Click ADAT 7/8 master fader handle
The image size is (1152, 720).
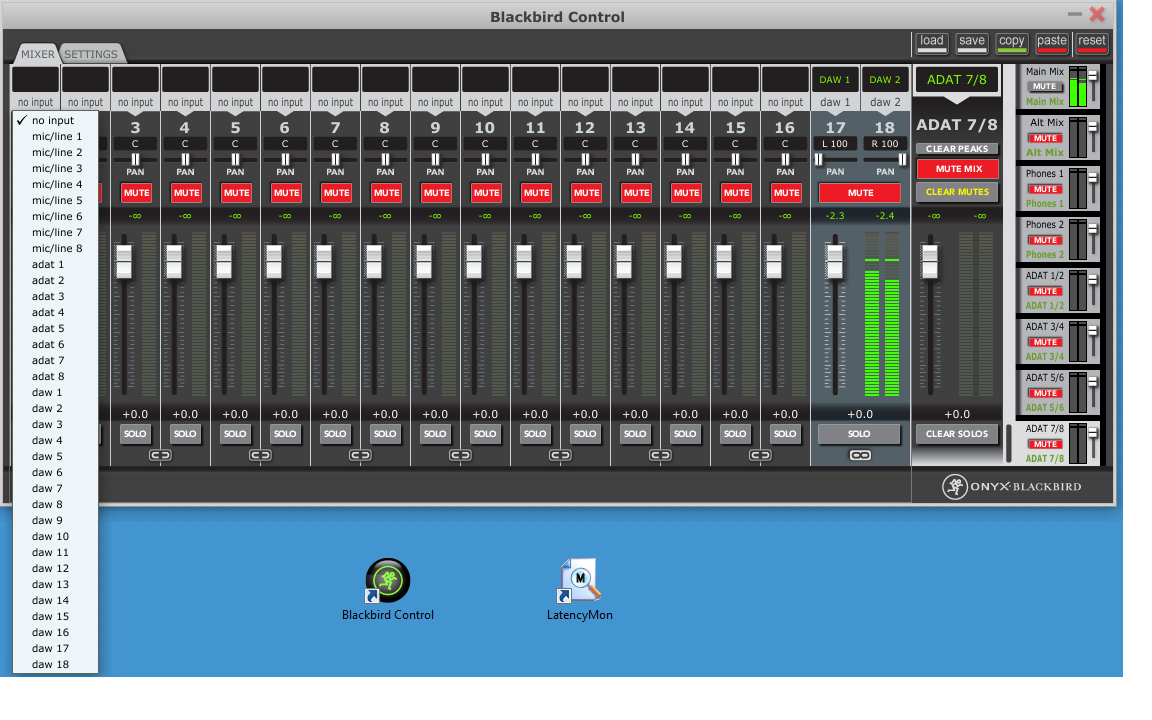point(930,262)
